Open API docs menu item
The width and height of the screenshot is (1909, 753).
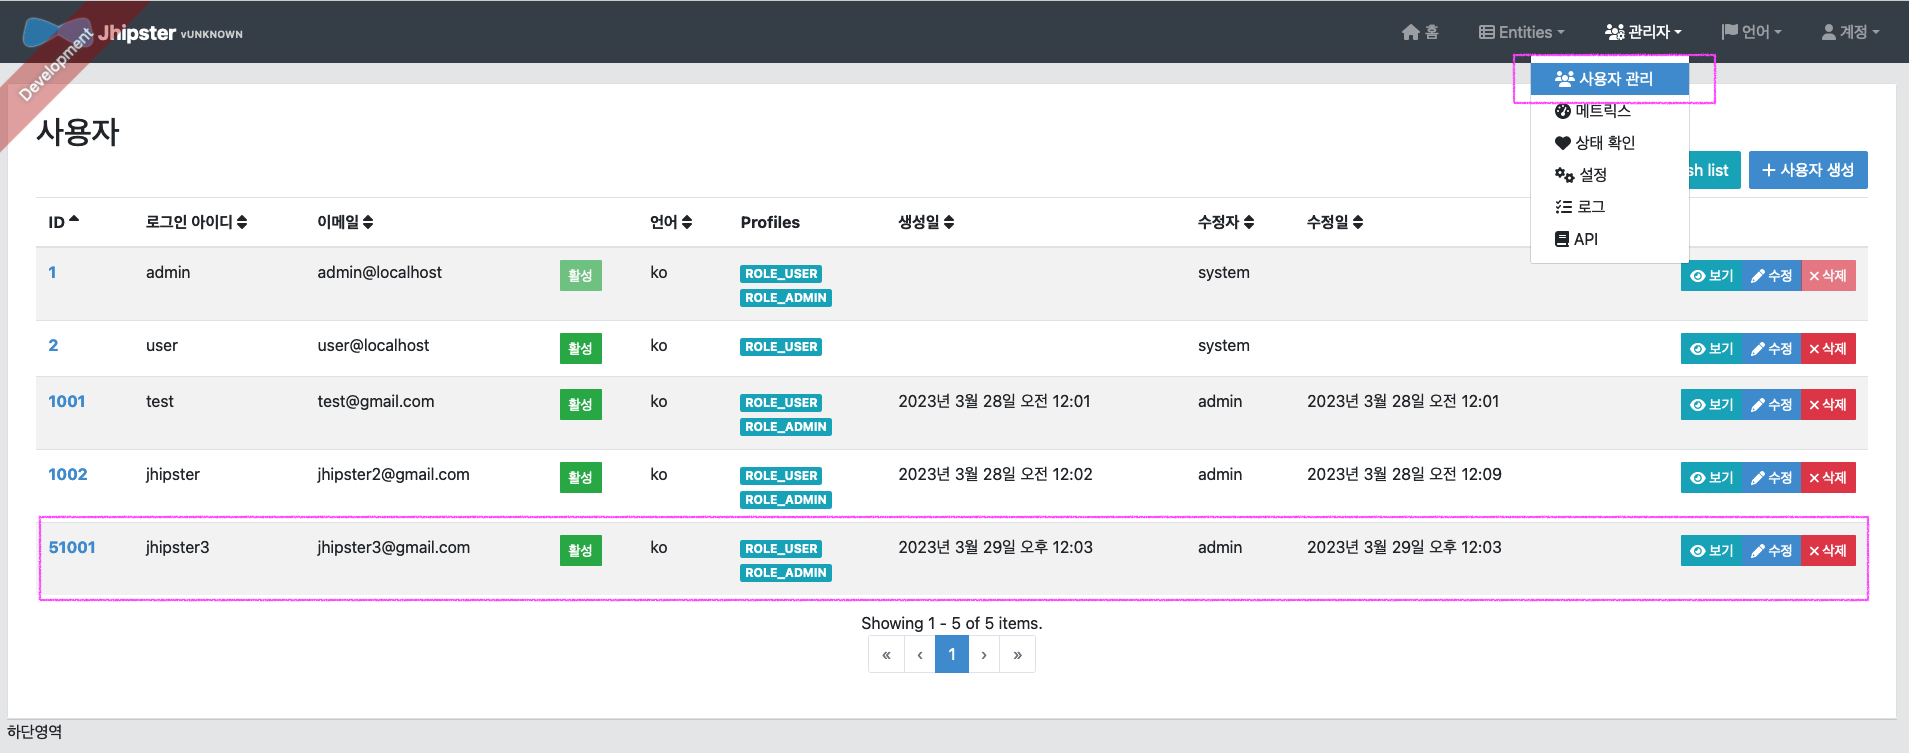click(1609, 239)
